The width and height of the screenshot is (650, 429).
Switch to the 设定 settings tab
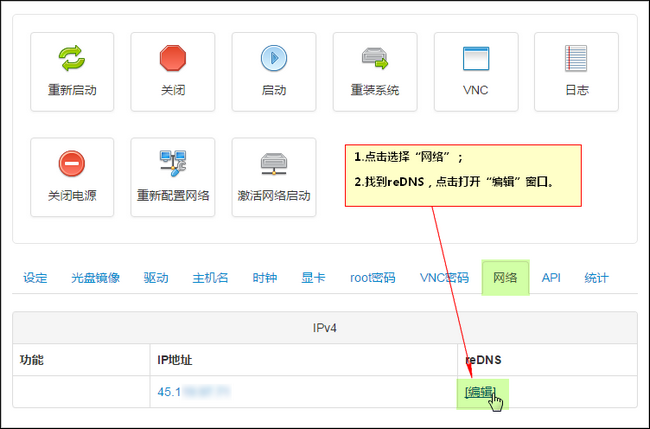click(36, 278)
